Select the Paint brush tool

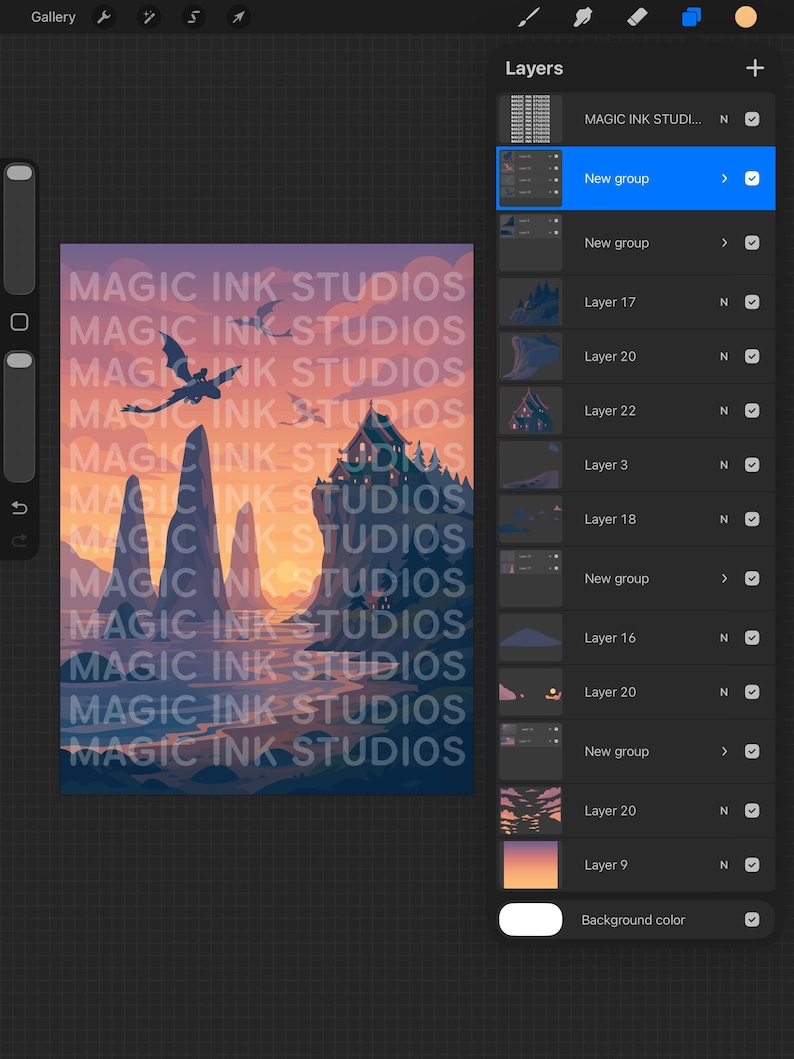tap(529, 17)
